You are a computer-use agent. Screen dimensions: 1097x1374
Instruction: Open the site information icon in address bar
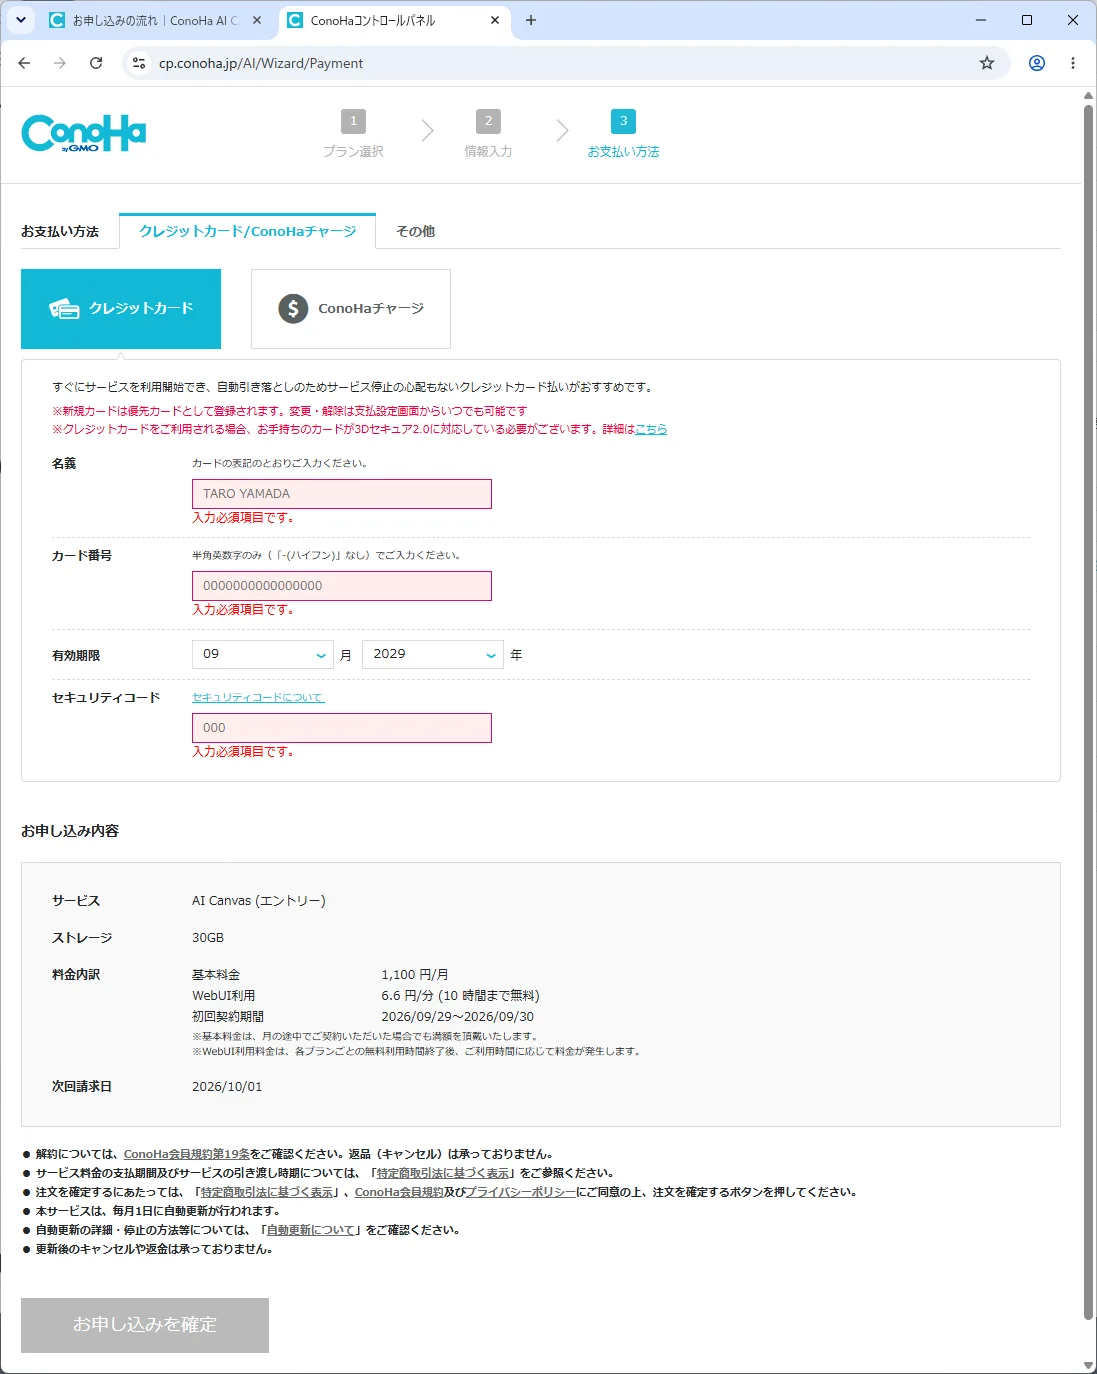point(139,63)
